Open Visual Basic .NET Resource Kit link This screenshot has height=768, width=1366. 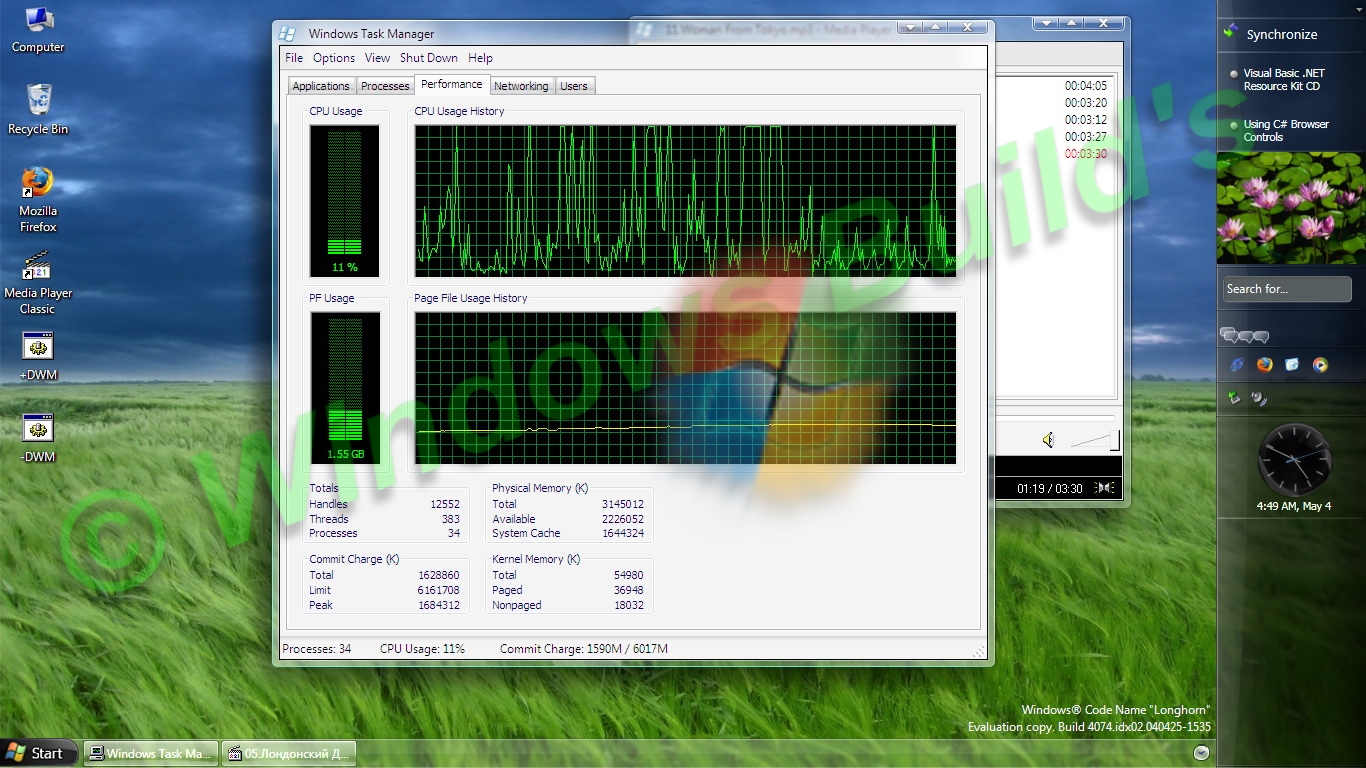tap(1284, 80)
